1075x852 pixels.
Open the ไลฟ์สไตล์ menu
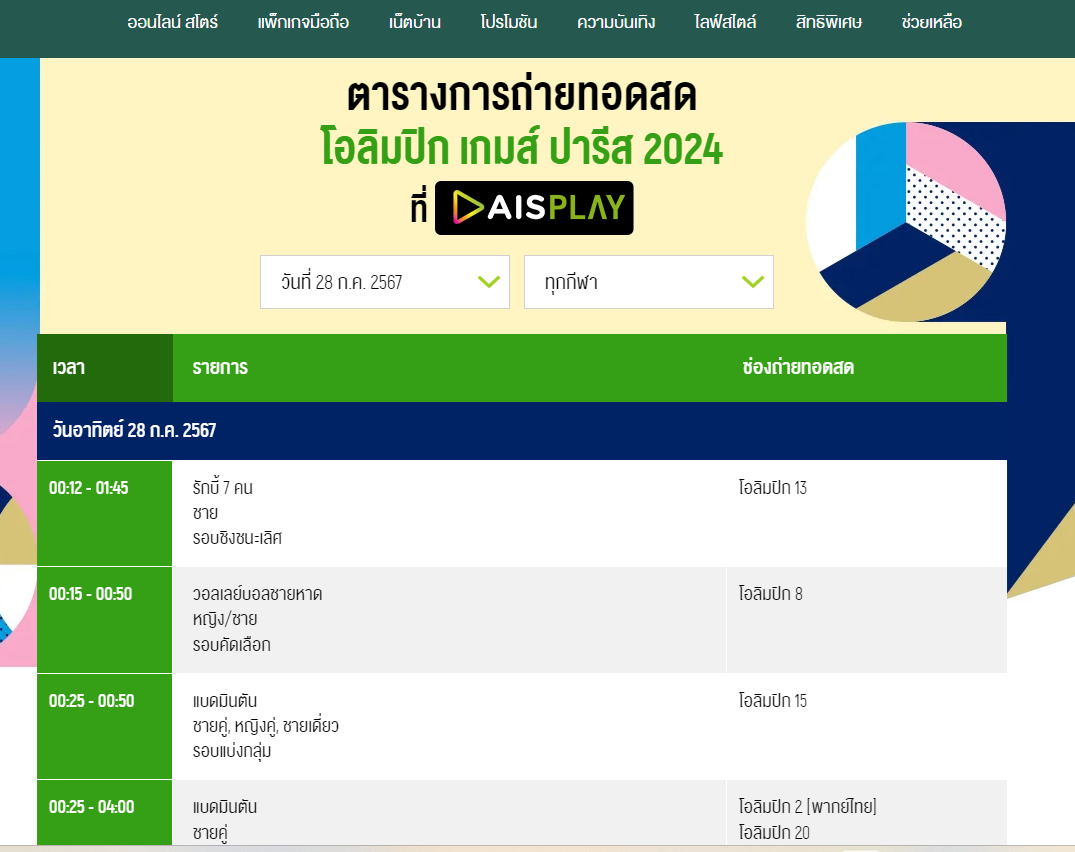point(725,22)
